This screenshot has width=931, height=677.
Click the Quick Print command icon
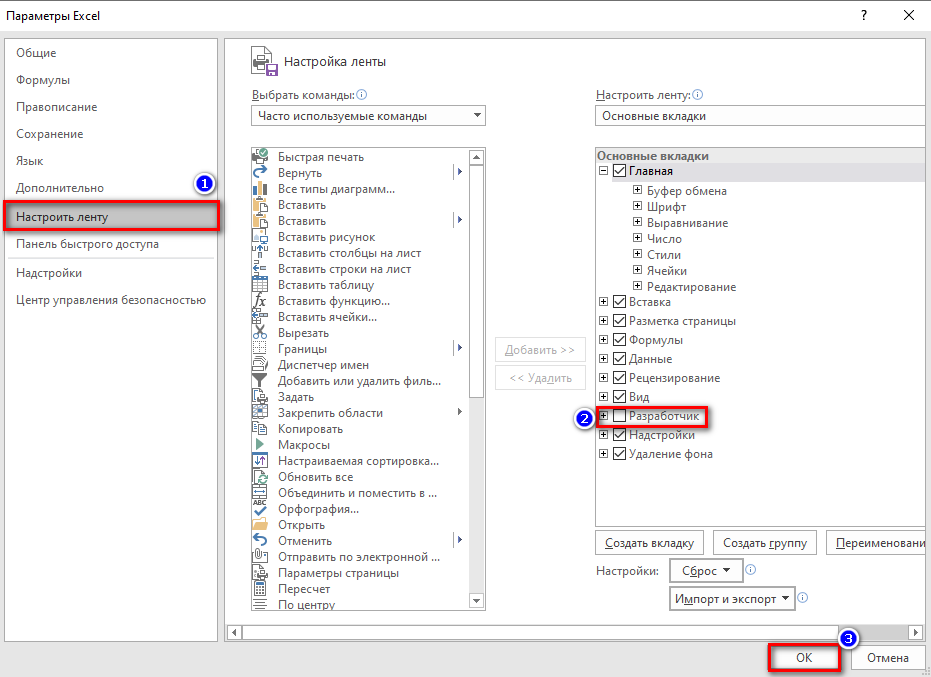(x=260, y=157)
